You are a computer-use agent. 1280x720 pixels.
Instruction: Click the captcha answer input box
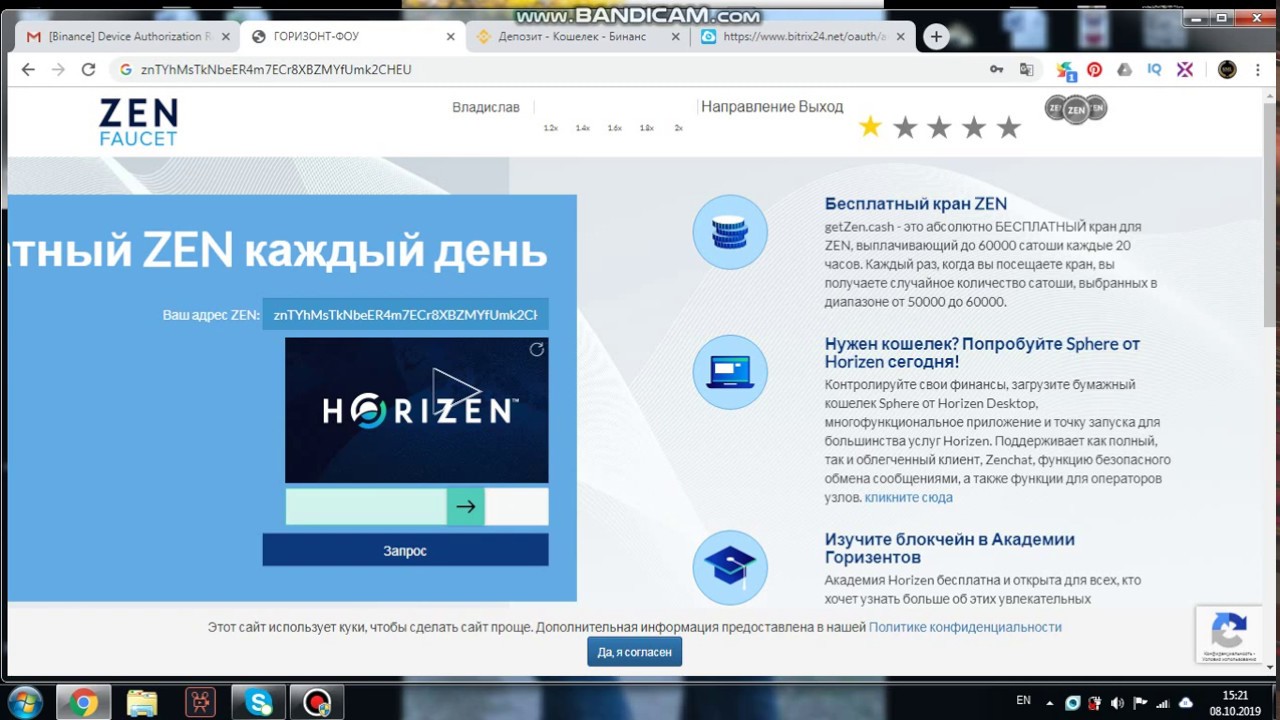(x=366, y=507)
